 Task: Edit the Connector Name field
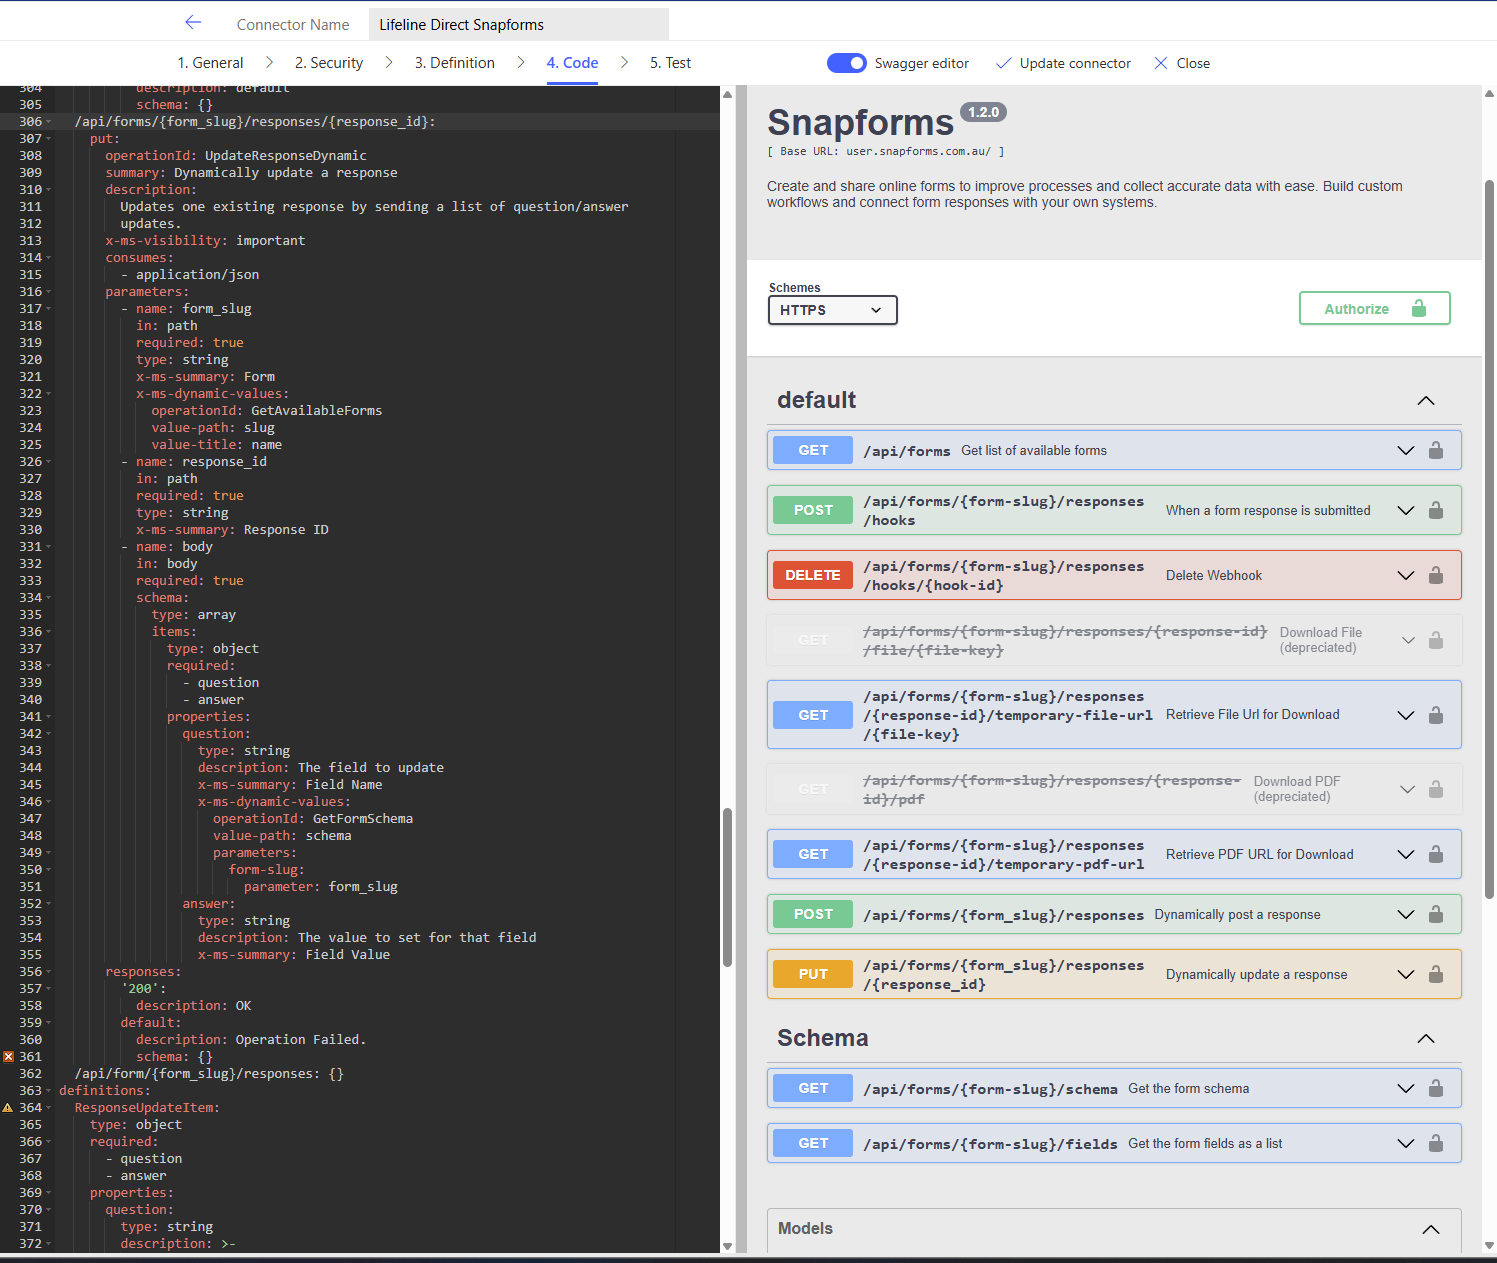coord(518,24)
